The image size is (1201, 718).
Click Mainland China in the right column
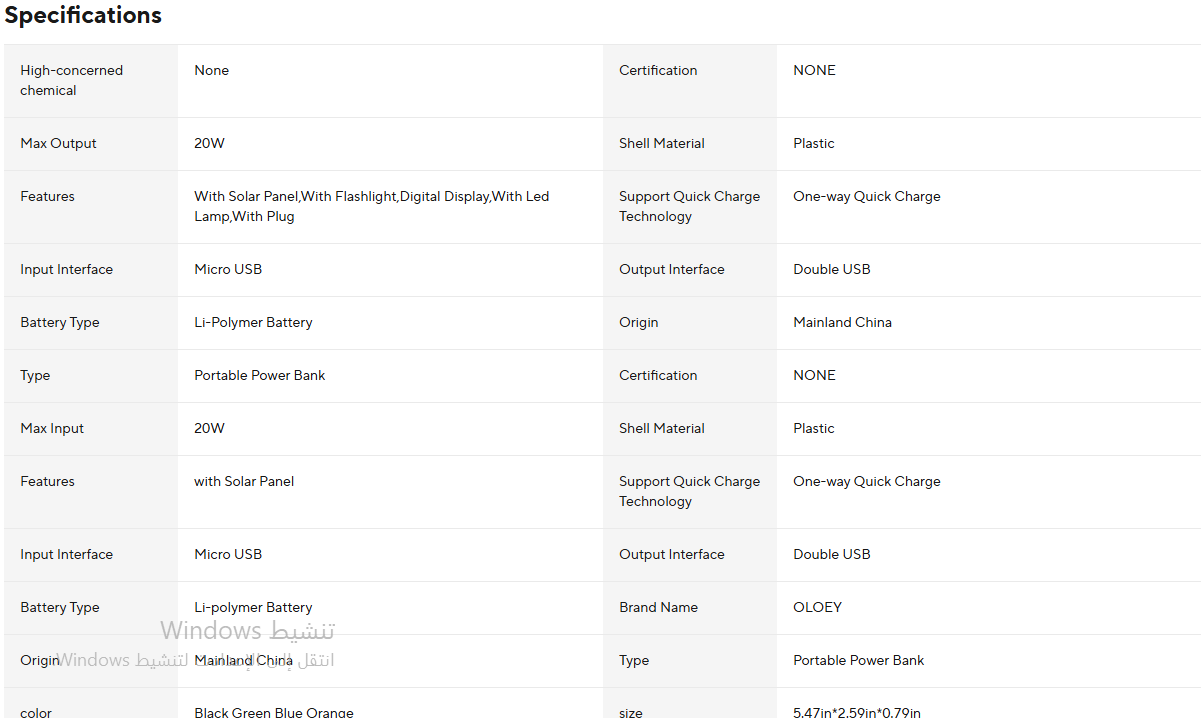click(x=842, y=322)
